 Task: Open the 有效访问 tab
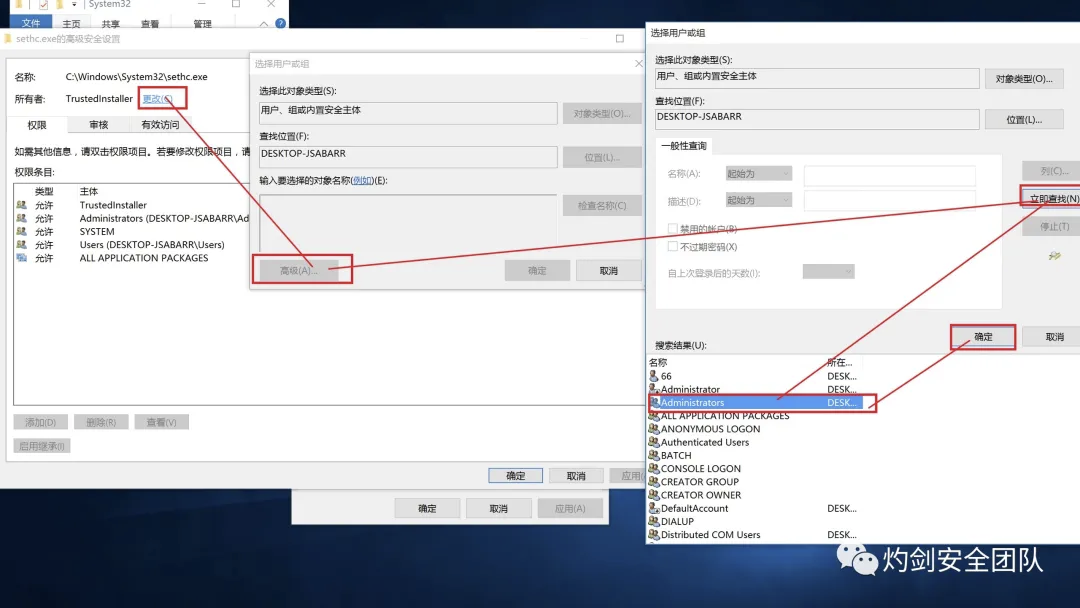pos(160,125)
